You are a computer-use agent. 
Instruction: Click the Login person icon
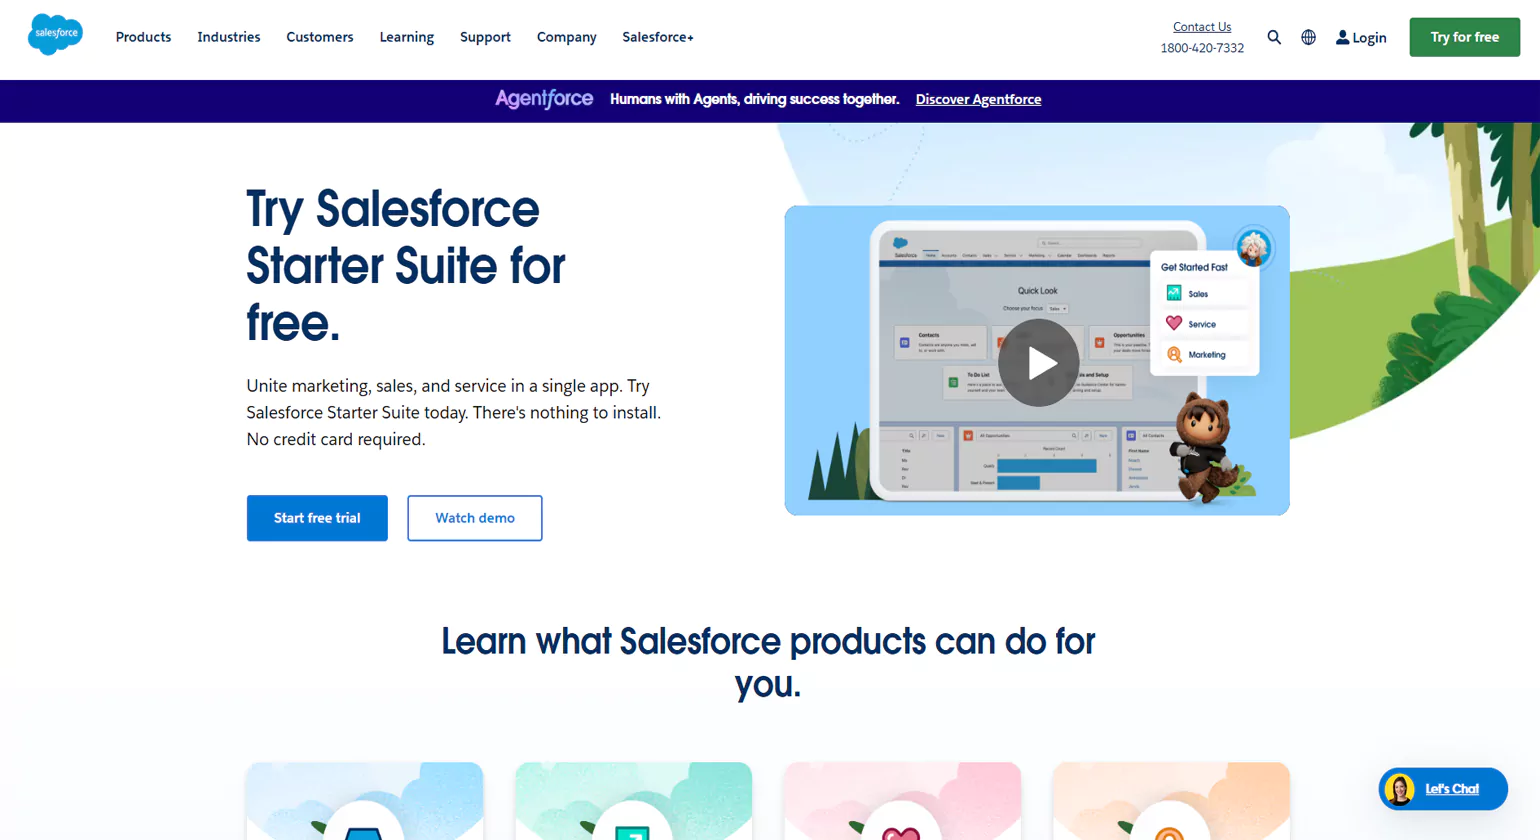tap(1341, 37)
